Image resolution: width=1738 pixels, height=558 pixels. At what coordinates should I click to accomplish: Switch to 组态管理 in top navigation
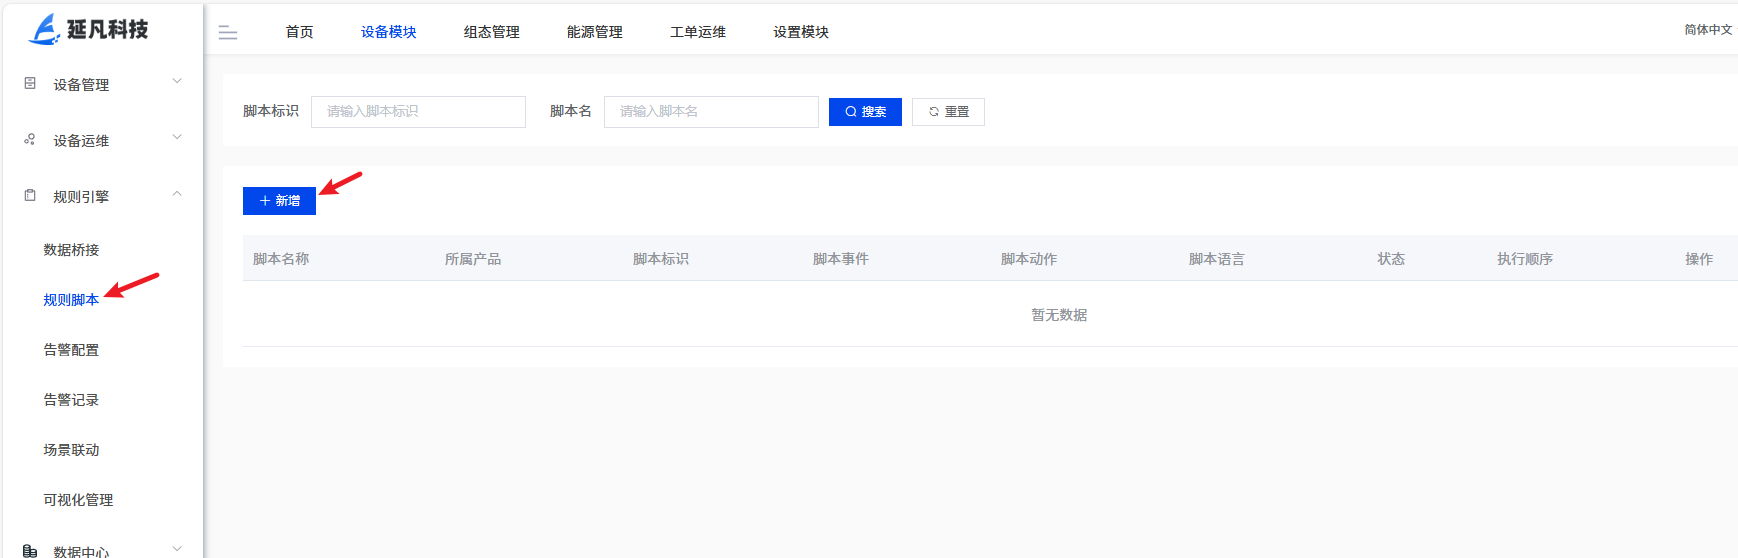pos(491,32)
